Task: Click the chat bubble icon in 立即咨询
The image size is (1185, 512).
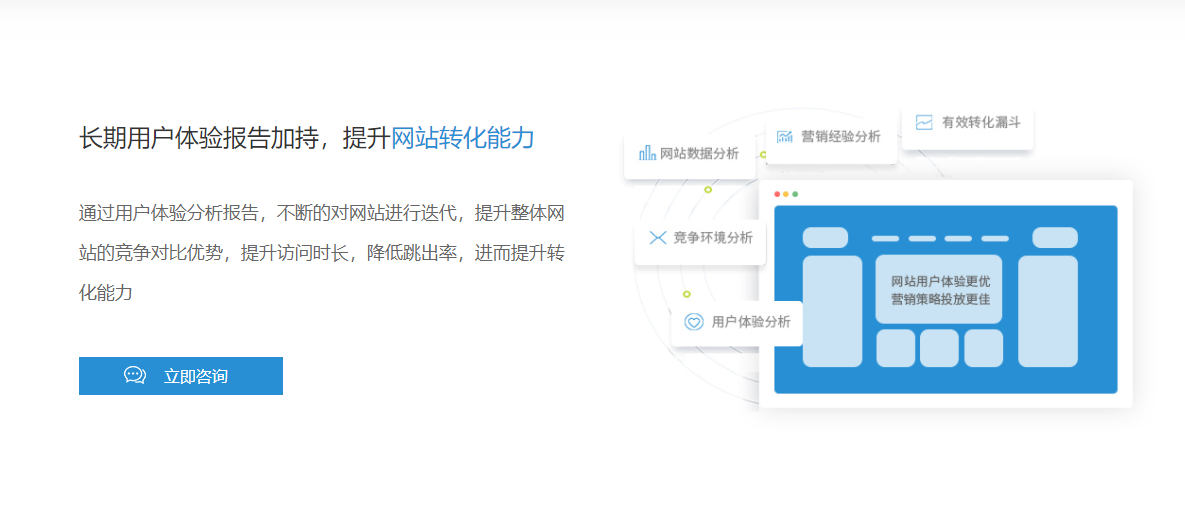Action: click(135, 375)
